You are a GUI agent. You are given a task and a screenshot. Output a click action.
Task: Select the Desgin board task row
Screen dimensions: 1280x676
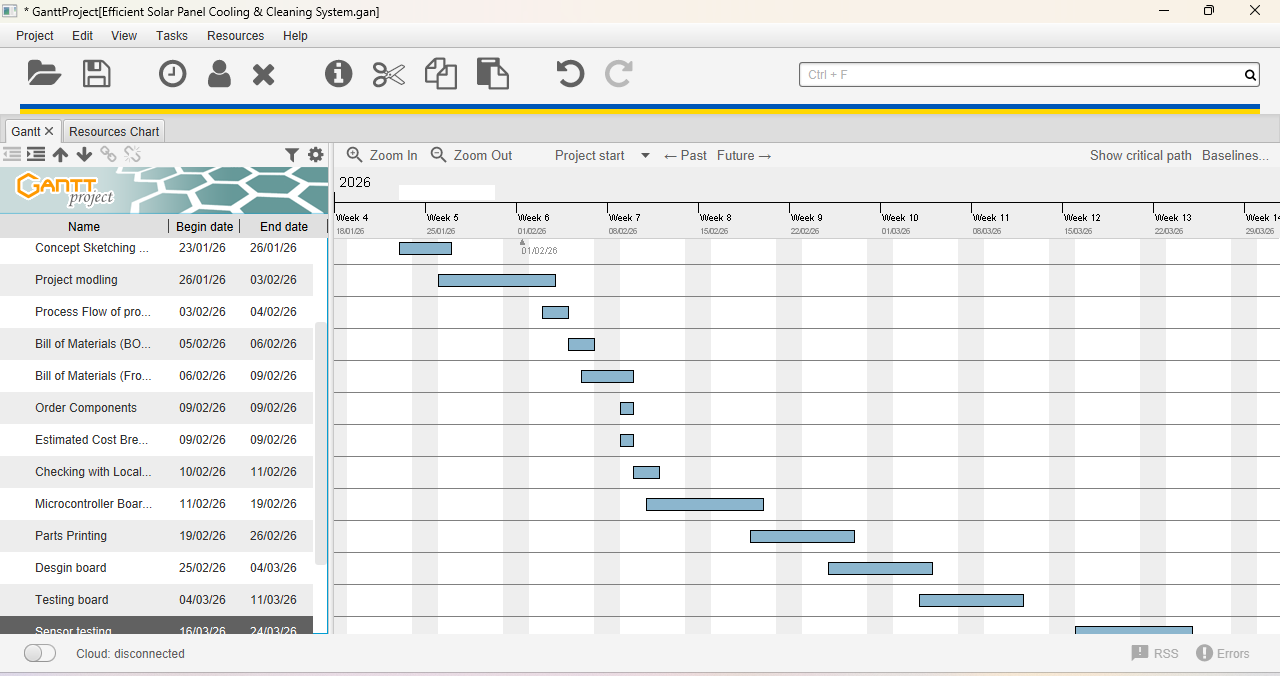click(156, 568)
